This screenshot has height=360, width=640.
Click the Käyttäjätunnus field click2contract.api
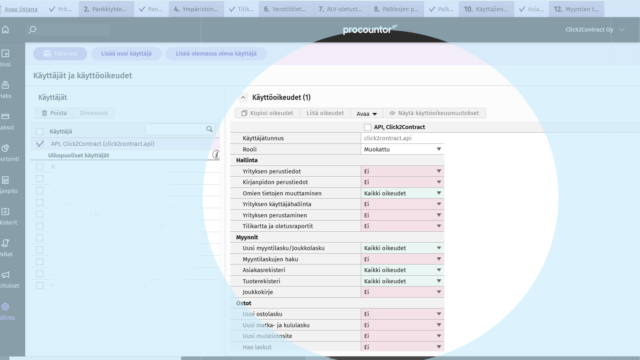(x=402, y=138)
